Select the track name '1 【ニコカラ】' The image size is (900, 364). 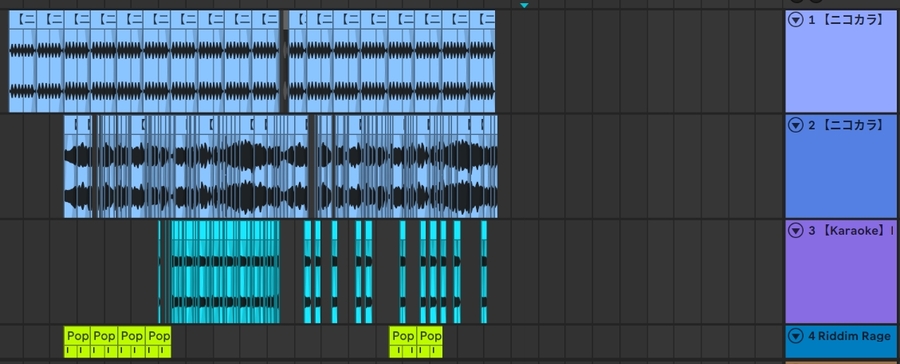pos(845,20)
